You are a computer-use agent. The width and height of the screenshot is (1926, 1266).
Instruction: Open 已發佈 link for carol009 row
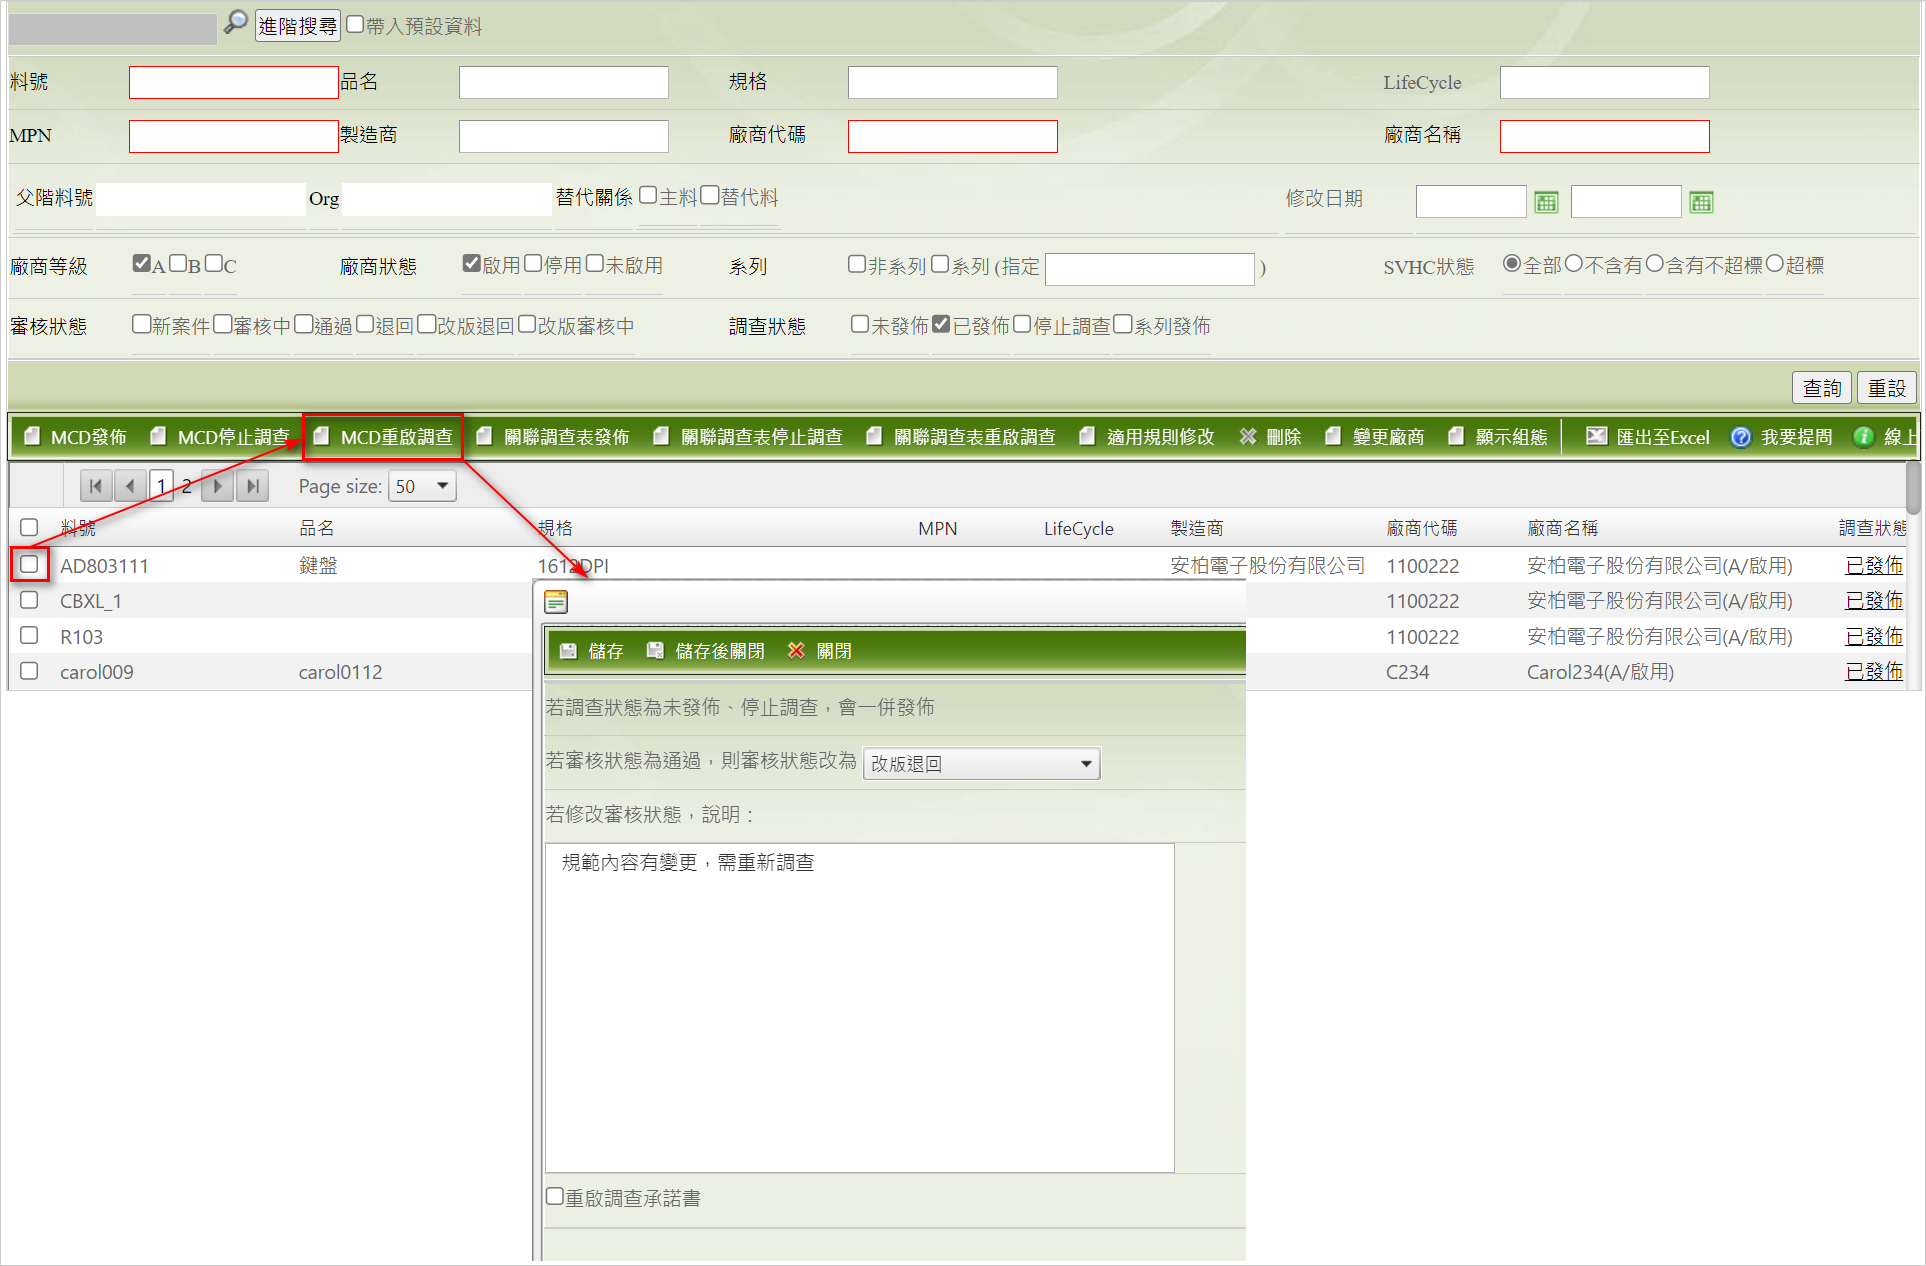(1874, 672)
